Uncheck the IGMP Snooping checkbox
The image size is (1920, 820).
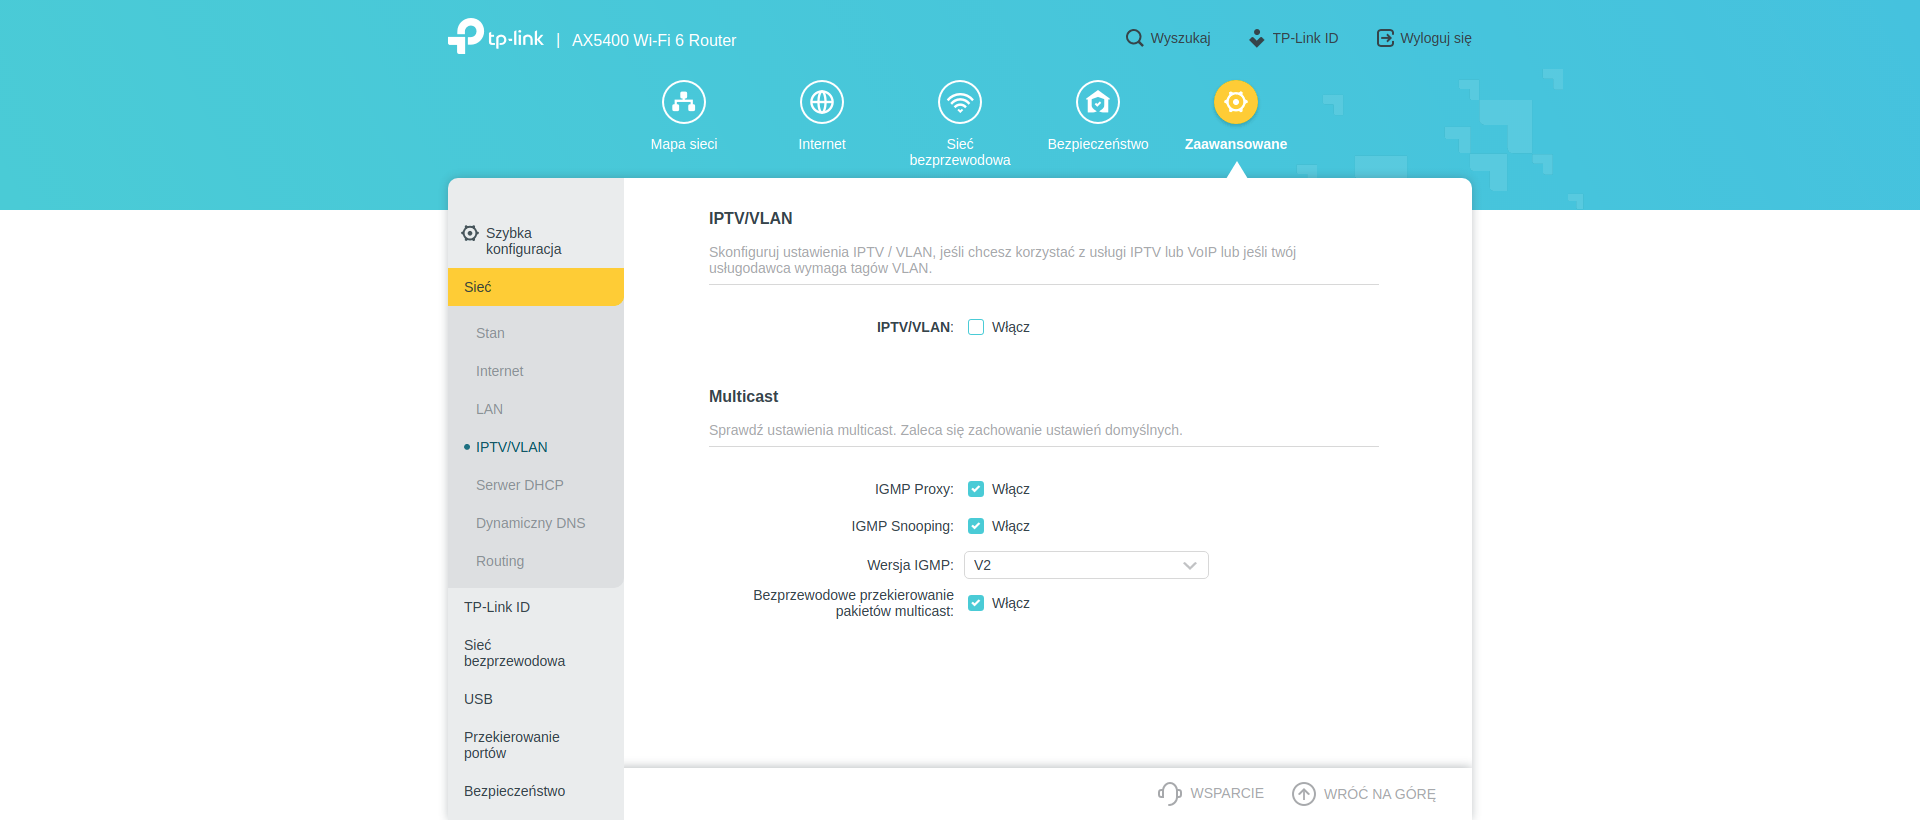tap(976, 526)
